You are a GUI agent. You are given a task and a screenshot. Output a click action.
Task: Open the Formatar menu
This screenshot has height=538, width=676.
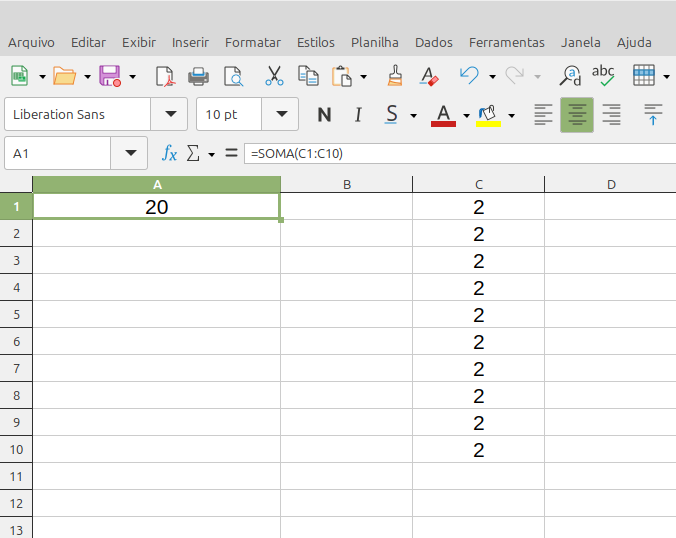pos(252,42)
